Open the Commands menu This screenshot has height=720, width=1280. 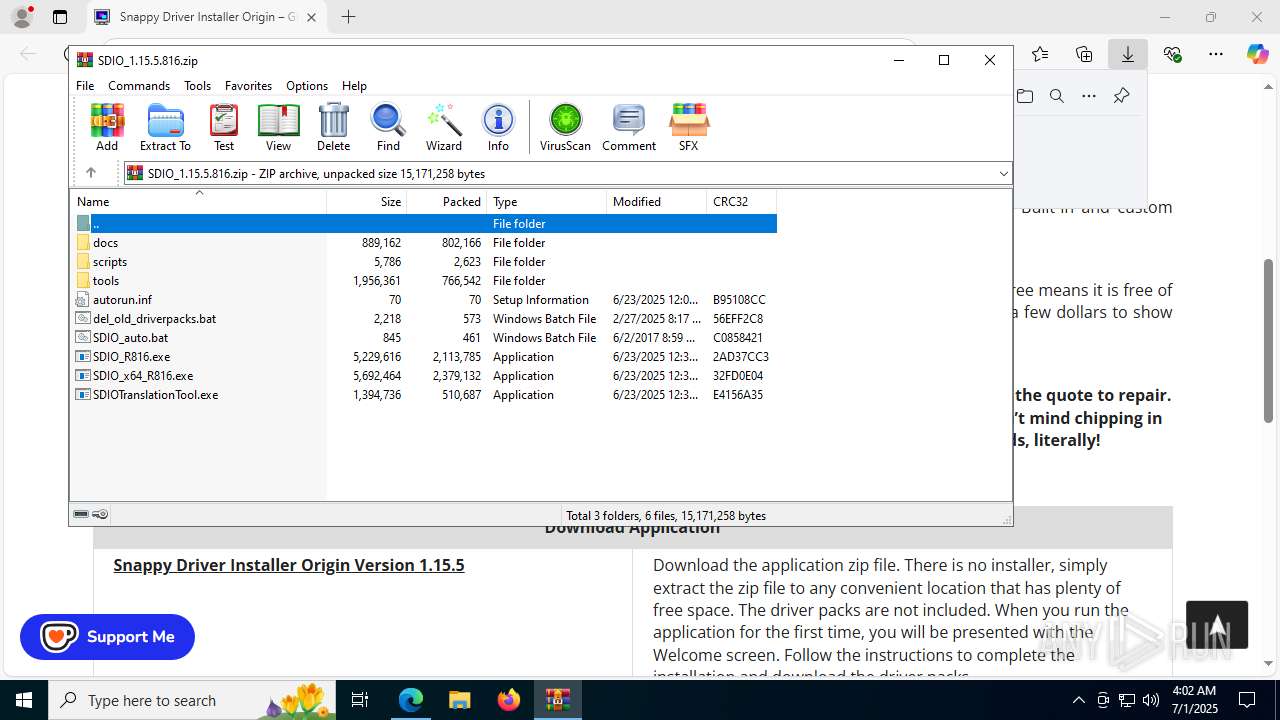pos(139,86)
